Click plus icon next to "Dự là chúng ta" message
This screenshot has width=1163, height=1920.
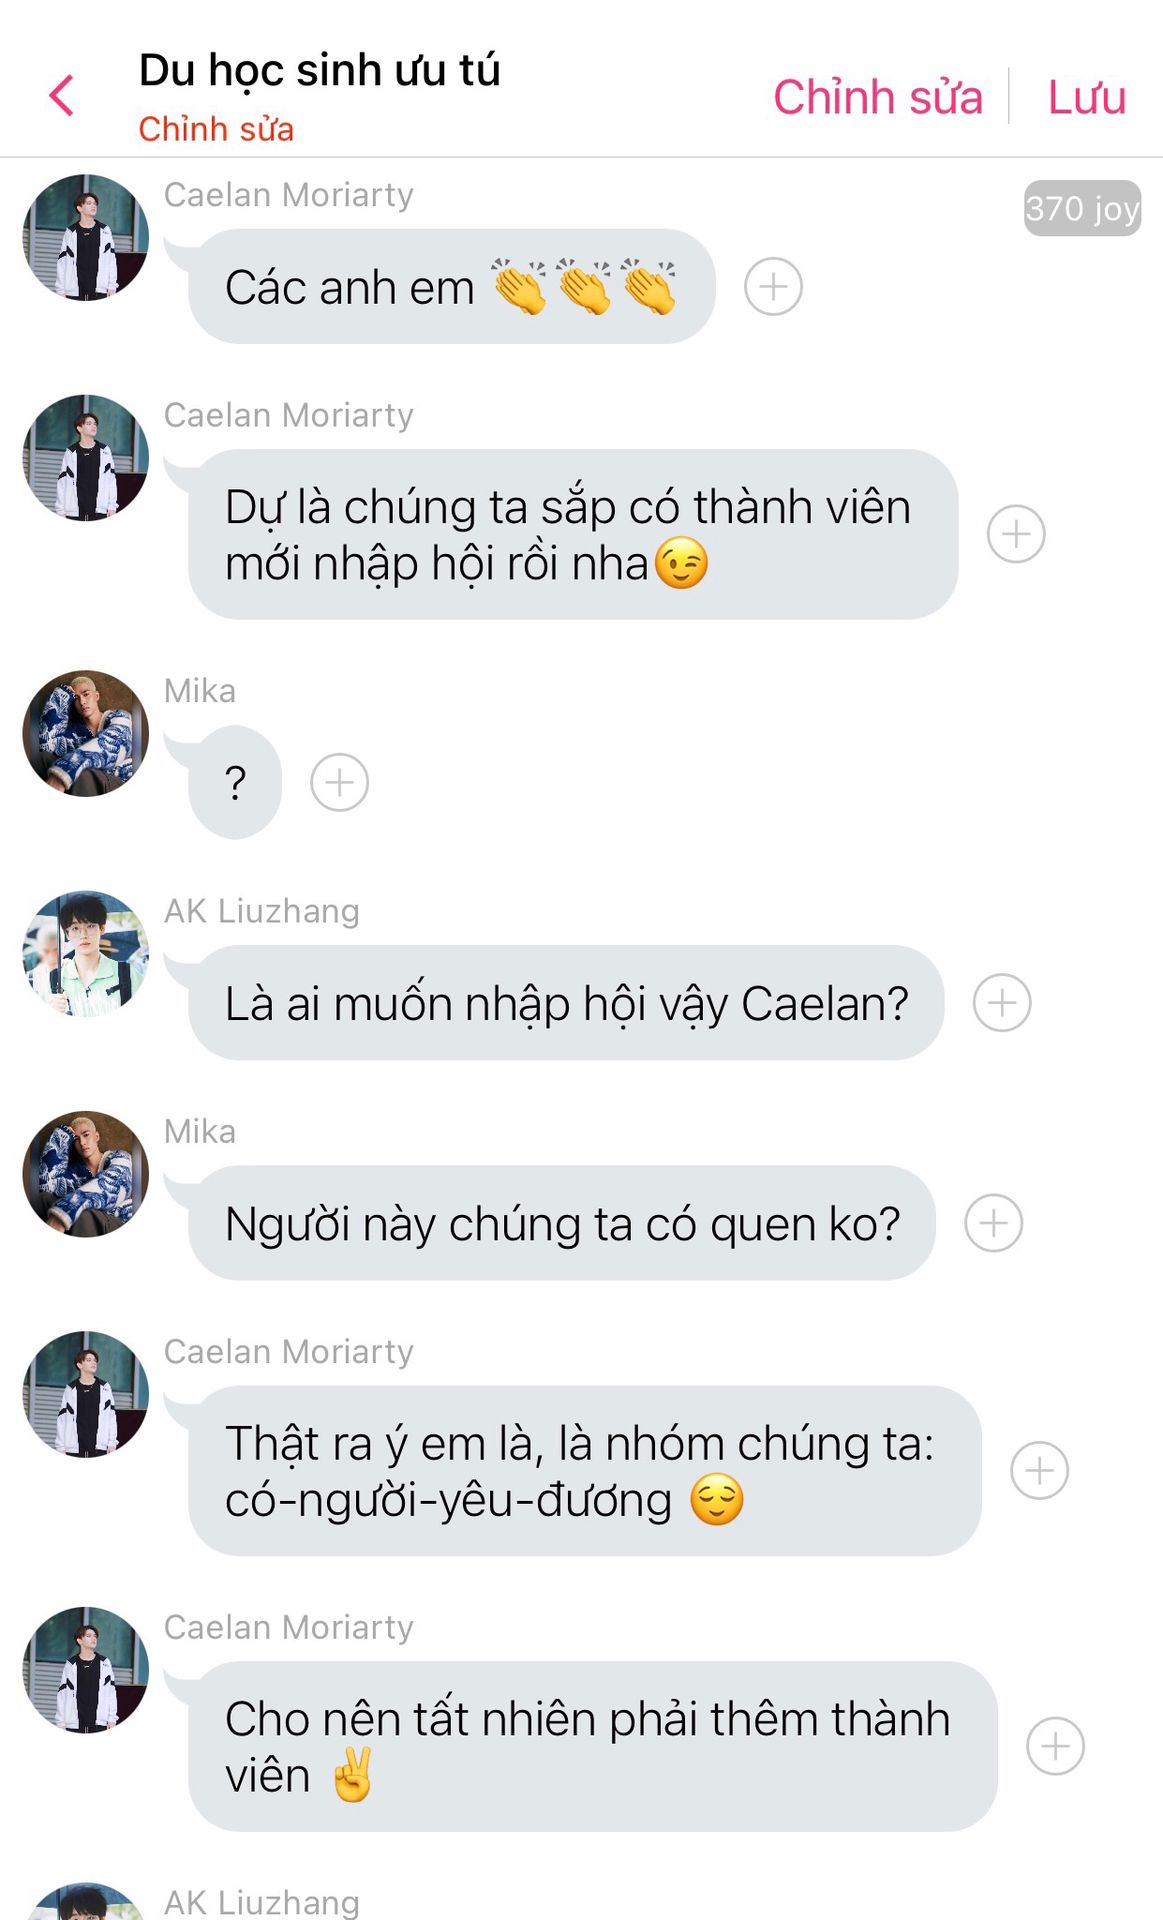[x=1016, y=534]
